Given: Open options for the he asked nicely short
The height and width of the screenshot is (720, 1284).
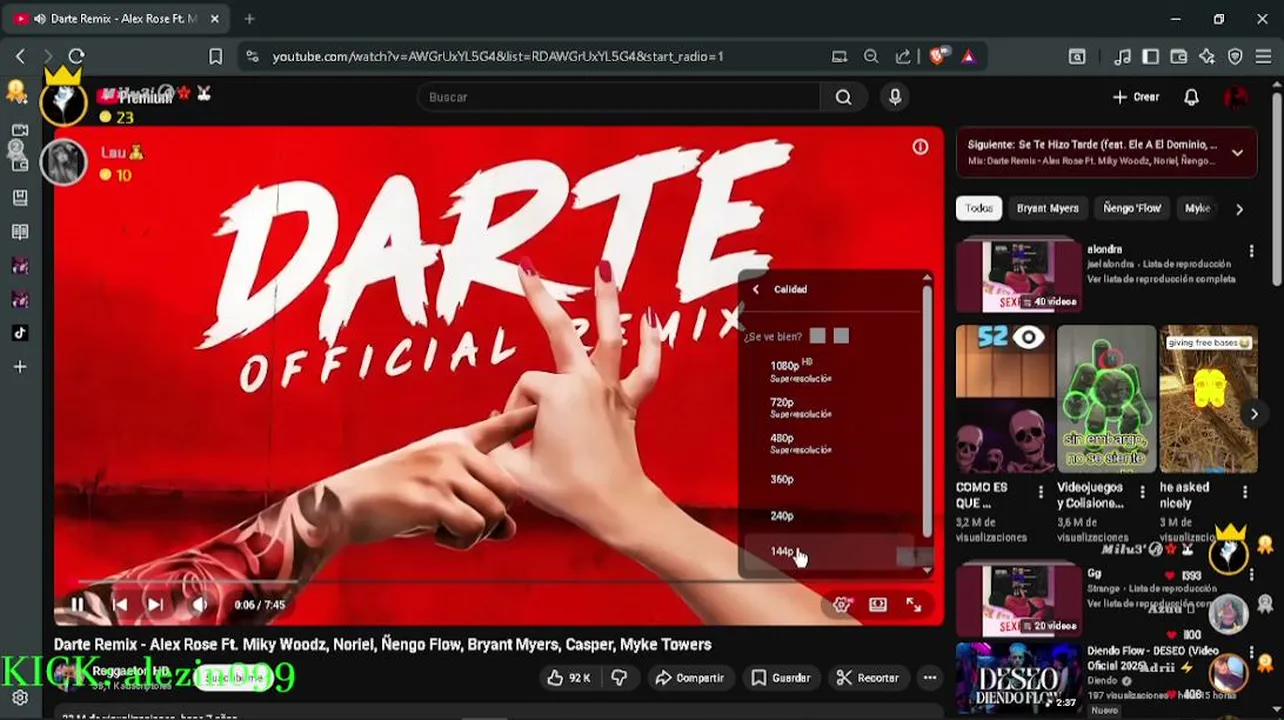Looking at the screenshot, I should [1245, 492].
